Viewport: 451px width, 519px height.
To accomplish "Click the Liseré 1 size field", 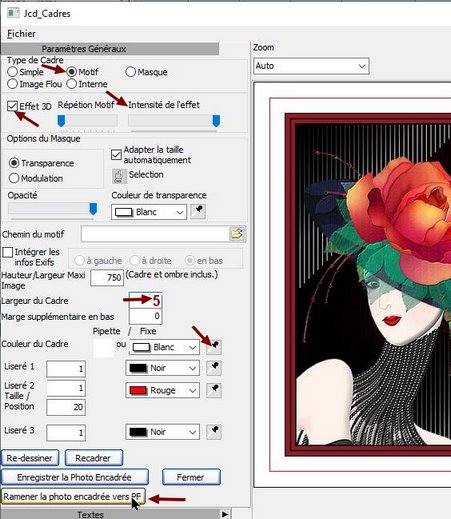I will [x=66, y=369].
